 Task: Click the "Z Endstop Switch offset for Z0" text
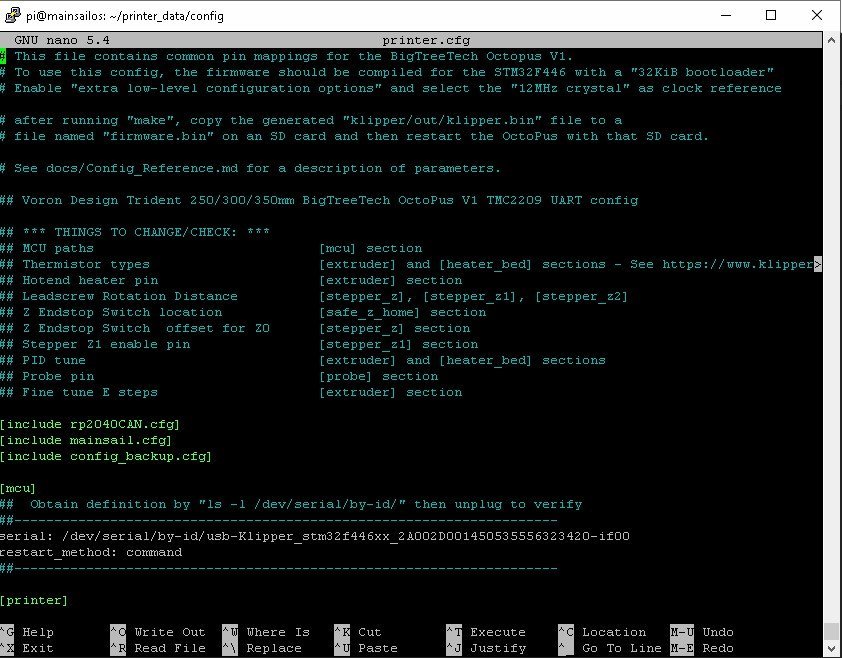pos(146,328)
